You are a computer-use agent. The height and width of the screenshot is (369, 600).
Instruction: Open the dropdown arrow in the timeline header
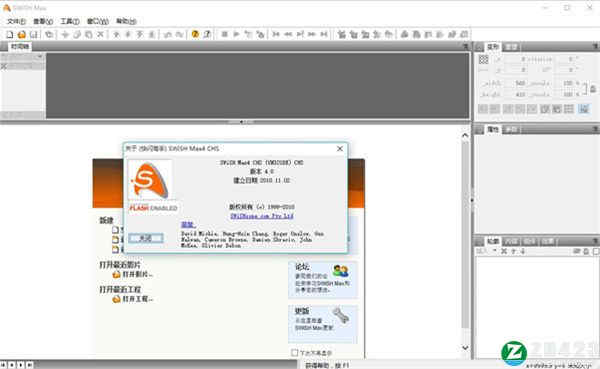(39, 57)
